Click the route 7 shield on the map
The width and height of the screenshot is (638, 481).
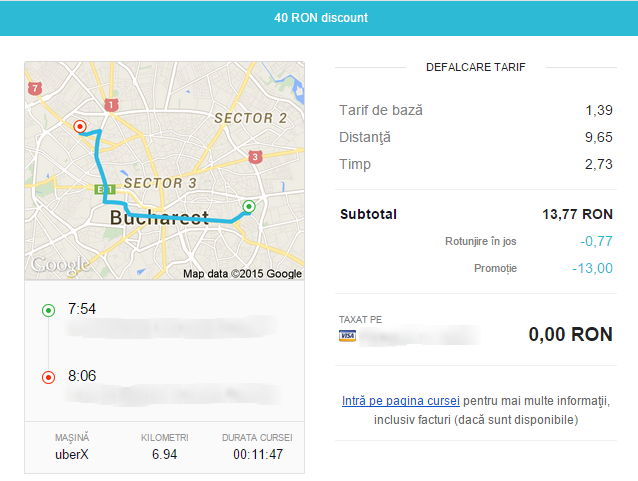tap(36, 89)
